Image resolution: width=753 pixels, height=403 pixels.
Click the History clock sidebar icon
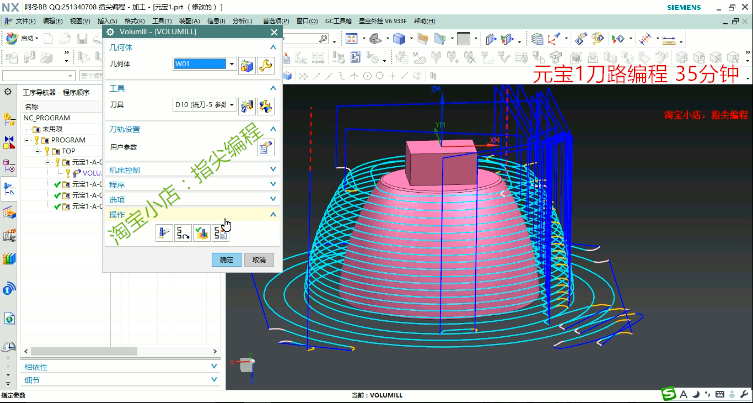coord(9,347)
